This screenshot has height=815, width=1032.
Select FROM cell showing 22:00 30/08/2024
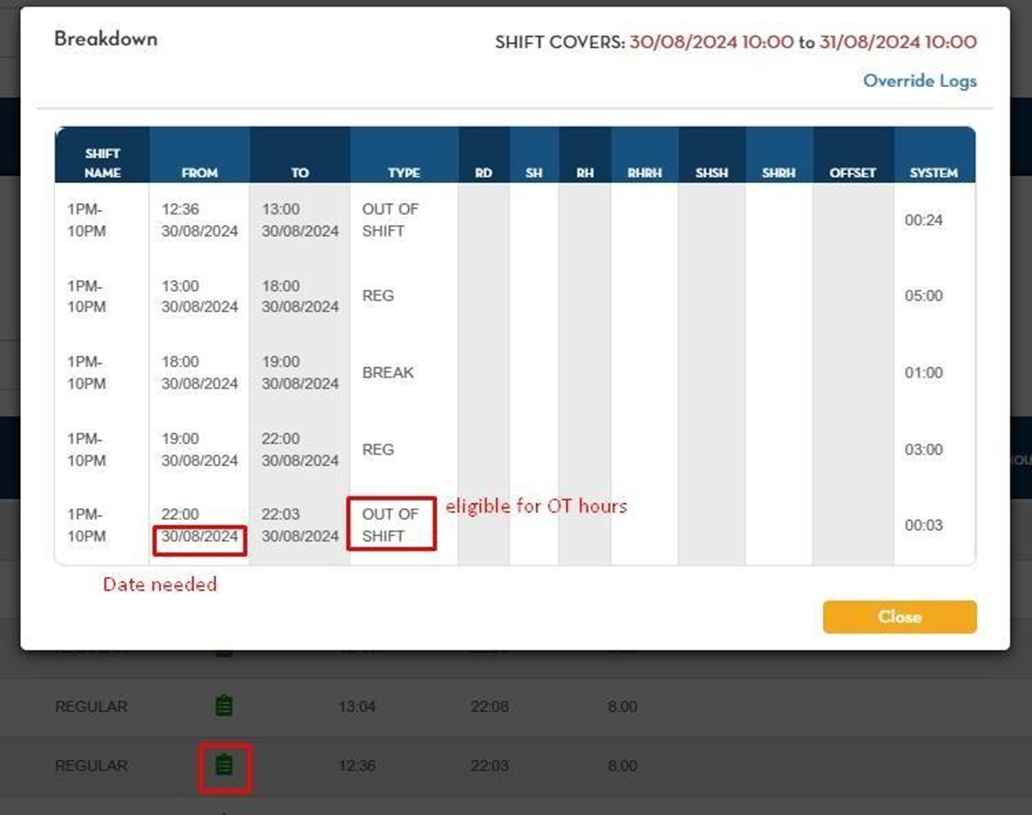[x=199, y=525]
